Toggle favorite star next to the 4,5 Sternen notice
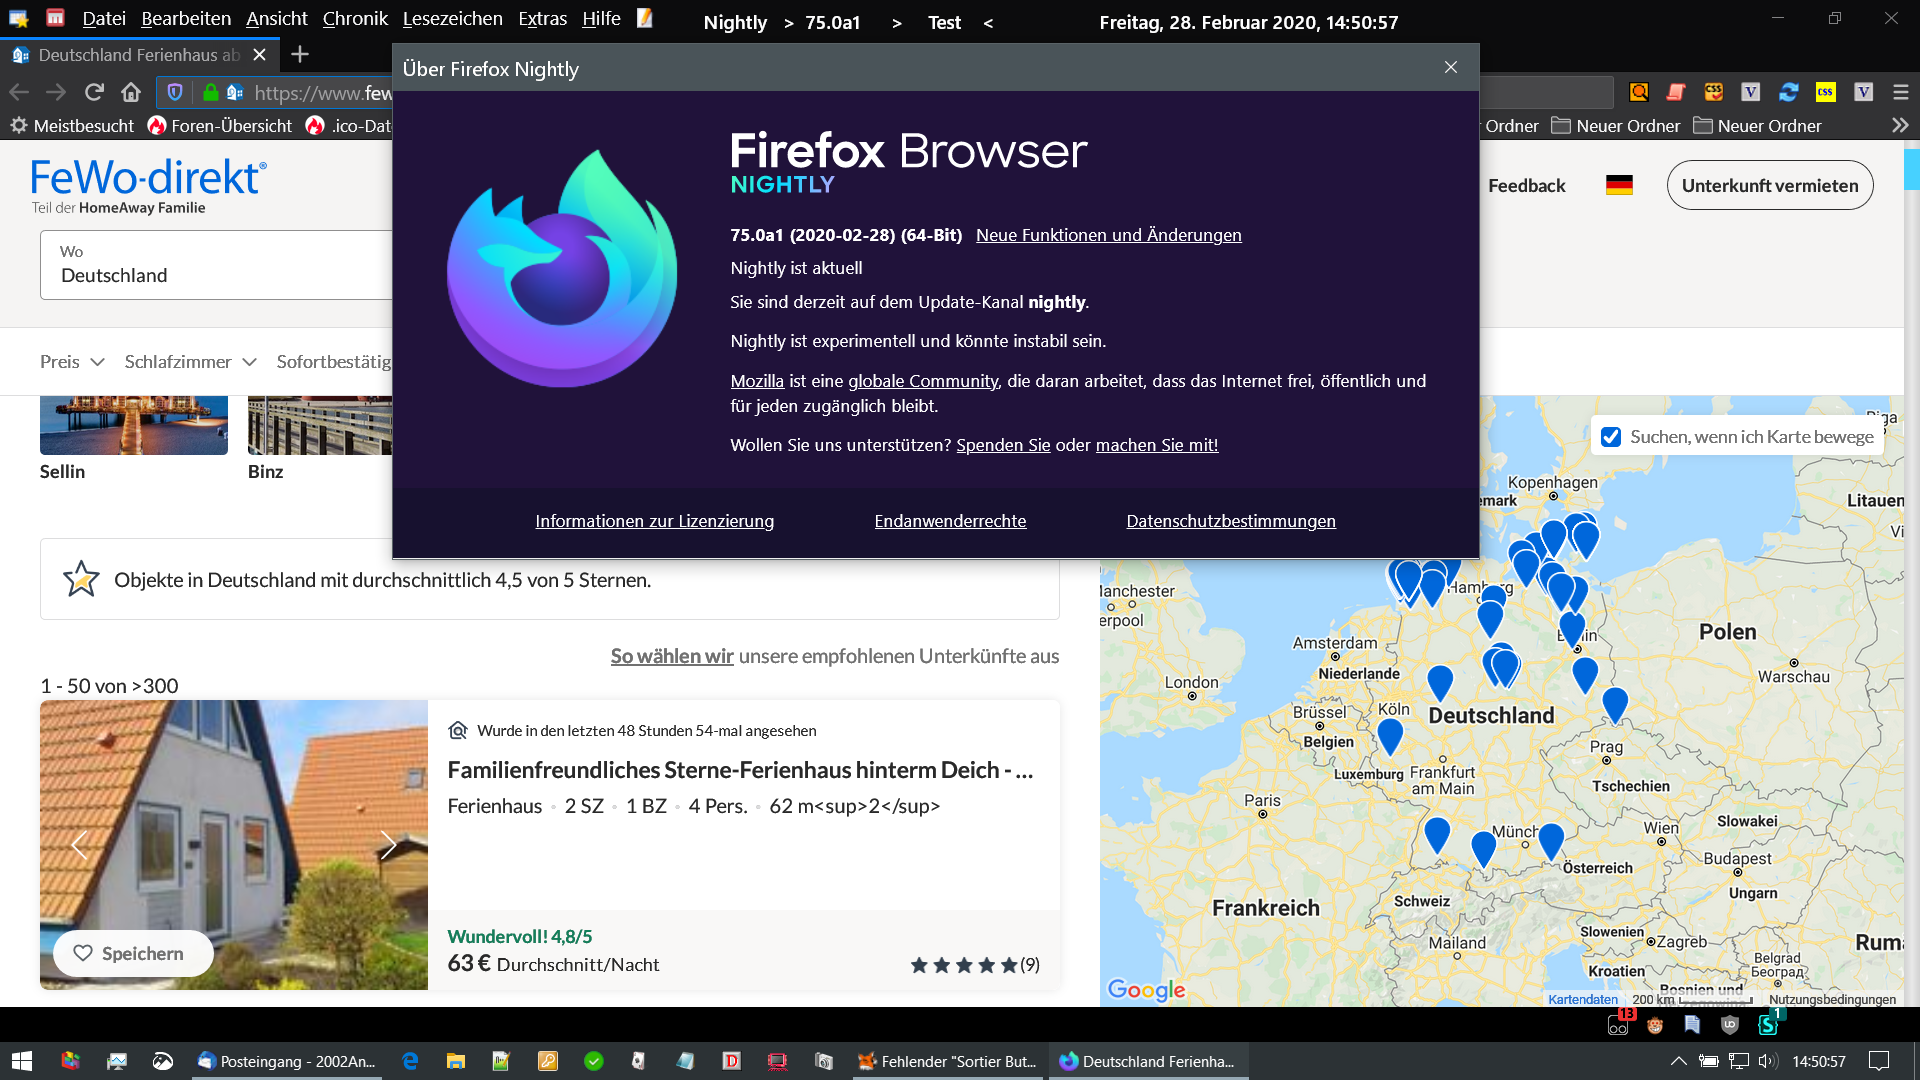The height and width of the screenshot is (1080, 1920). [x=81, y=579]
